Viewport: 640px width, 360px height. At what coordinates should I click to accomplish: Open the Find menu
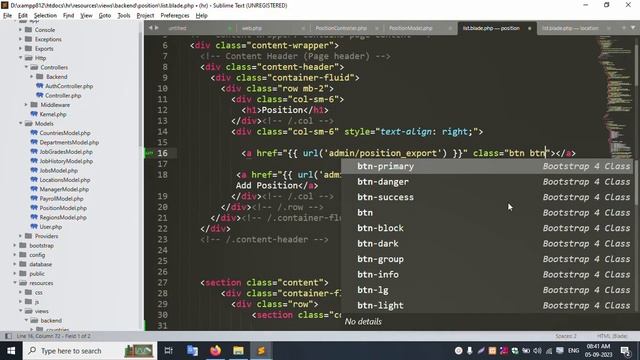[x=68, y=16]
